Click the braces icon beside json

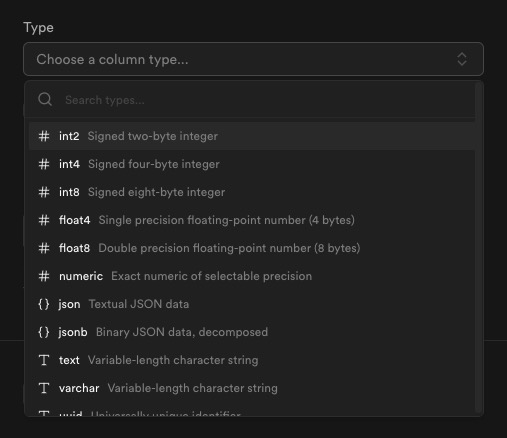(x=44, y=304)
